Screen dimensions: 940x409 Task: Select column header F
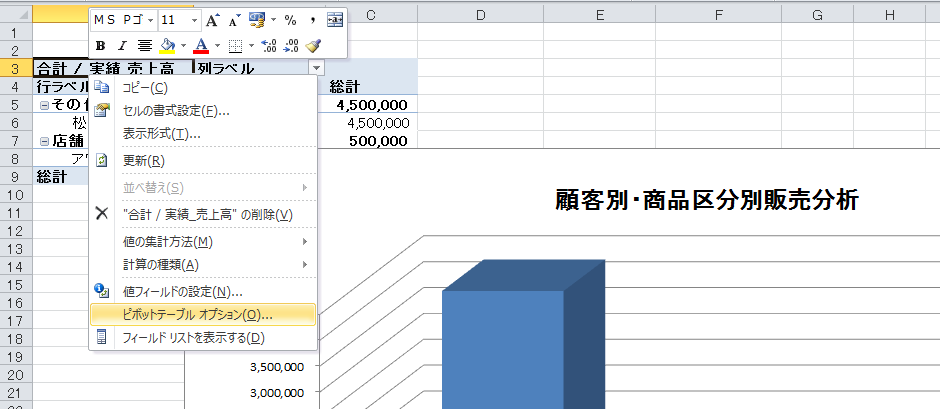coord(719,16)
